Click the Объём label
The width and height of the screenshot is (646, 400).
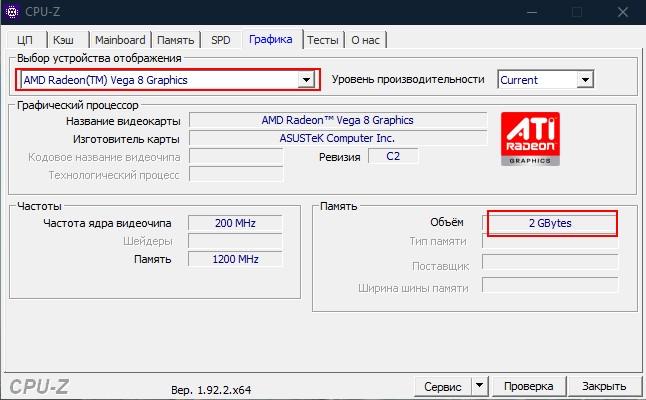click(x=447, y=222)
